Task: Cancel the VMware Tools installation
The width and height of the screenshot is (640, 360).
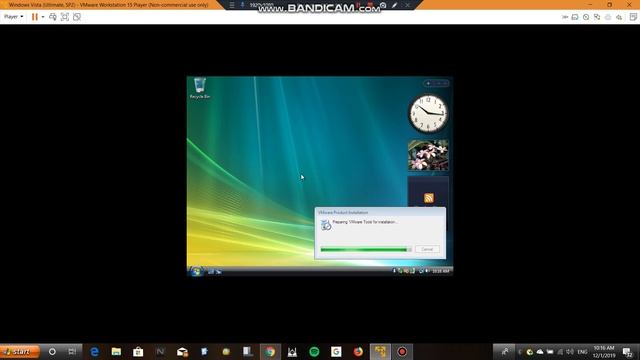Action: pyautogui.click(x=427, y=249)
